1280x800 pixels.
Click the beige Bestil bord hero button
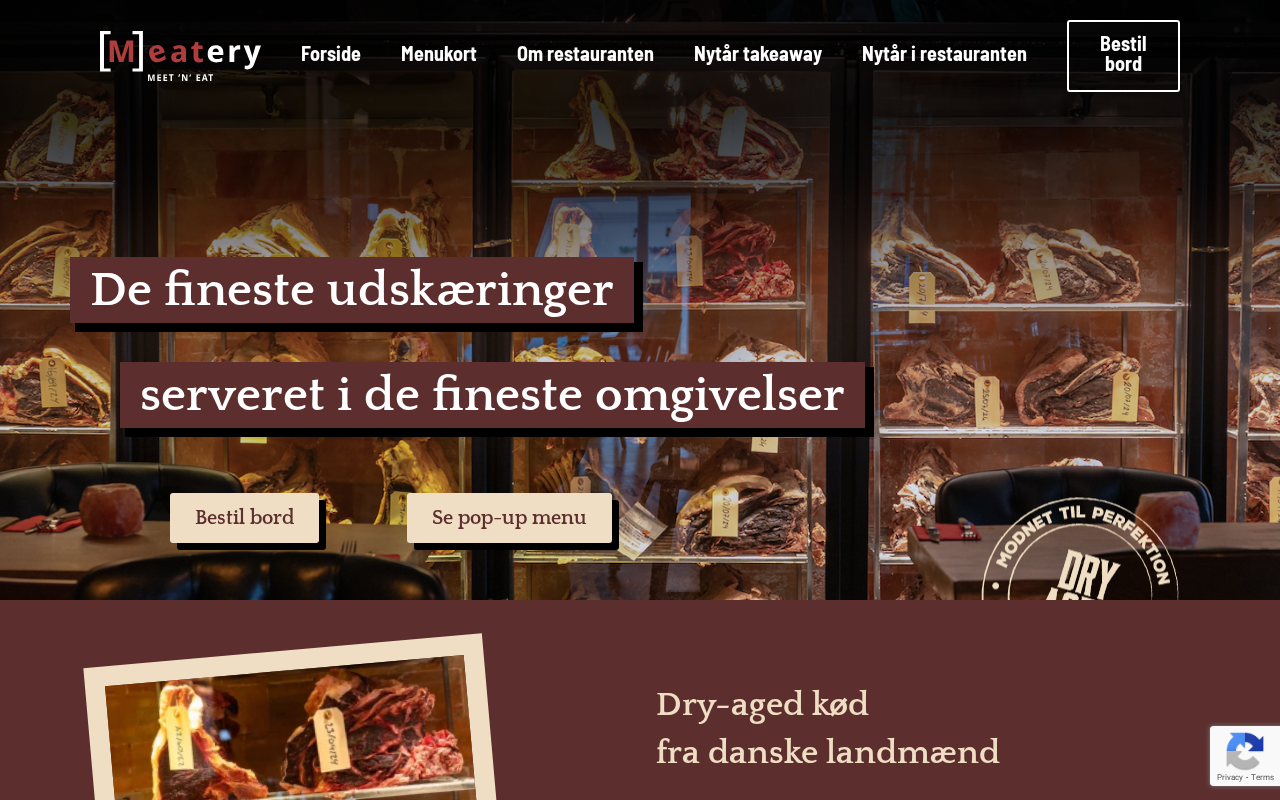tap(244, 518)
